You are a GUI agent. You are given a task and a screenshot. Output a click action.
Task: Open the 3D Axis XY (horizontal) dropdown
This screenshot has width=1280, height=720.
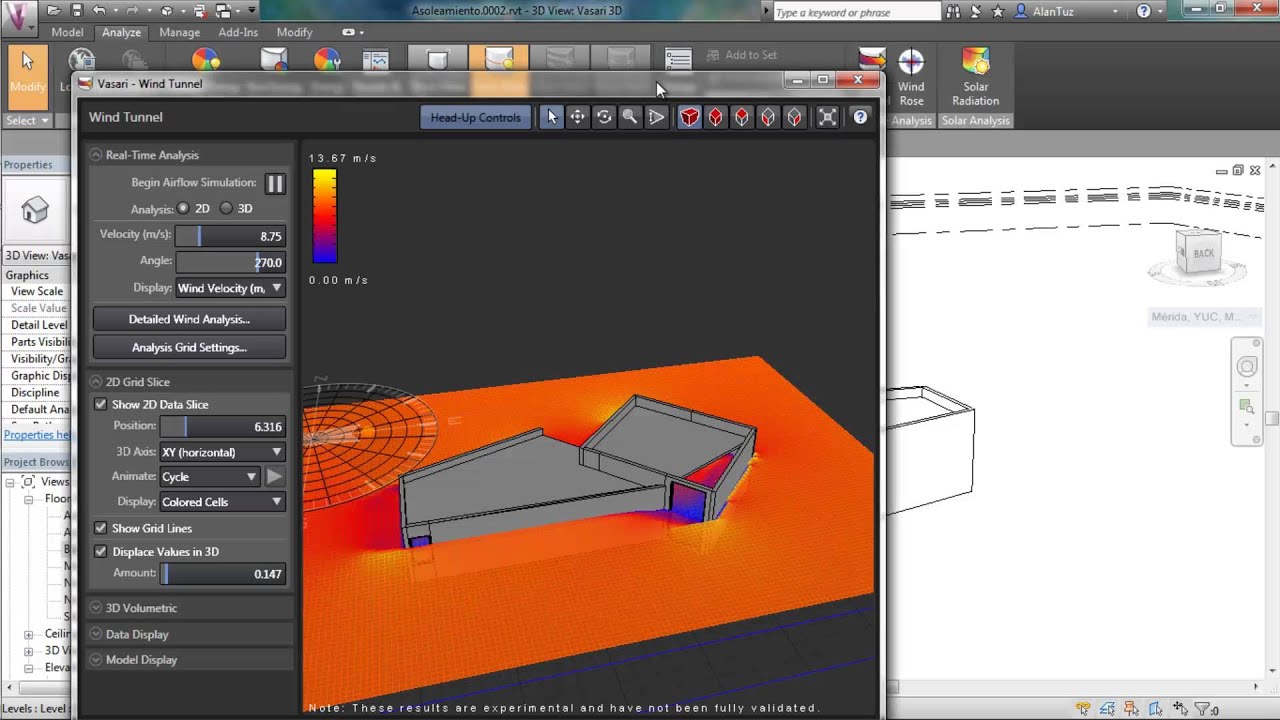point(223,452)
